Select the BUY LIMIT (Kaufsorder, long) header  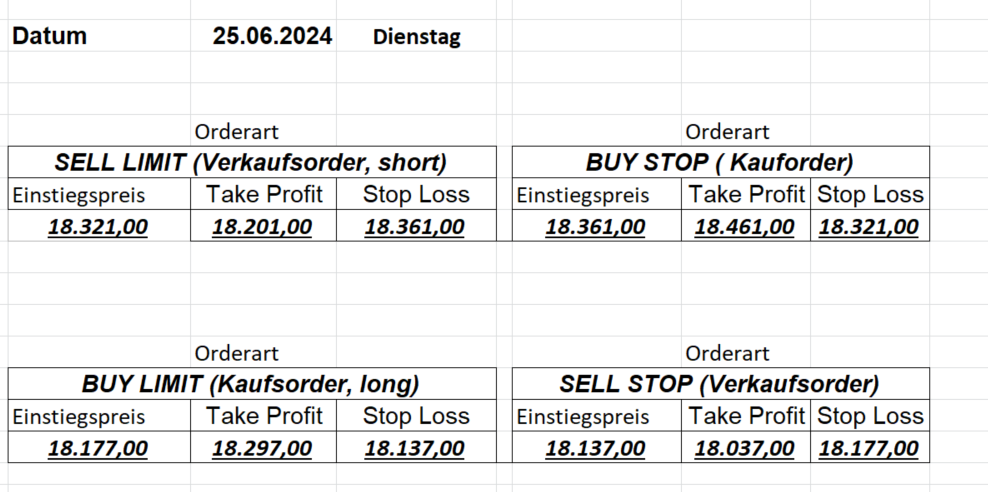[x=251, y=384]
